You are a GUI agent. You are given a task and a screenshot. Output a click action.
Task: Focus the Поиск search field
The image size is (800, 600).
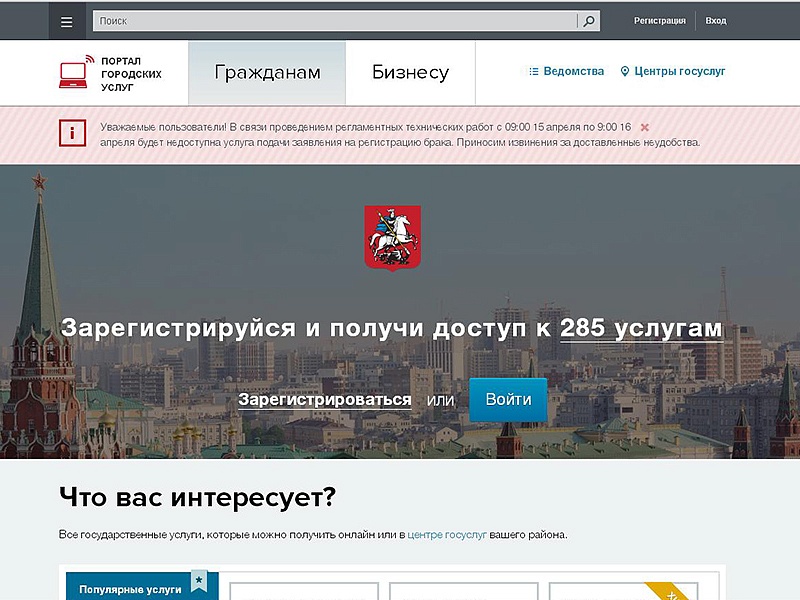335,21
